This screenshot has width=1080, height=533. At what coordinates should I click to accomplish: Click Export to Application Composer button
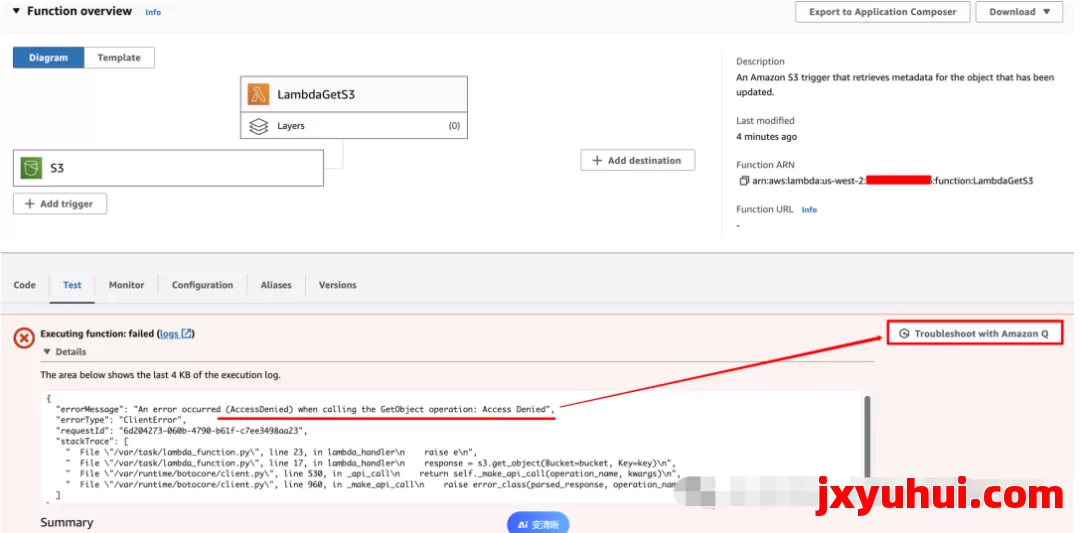882,12
